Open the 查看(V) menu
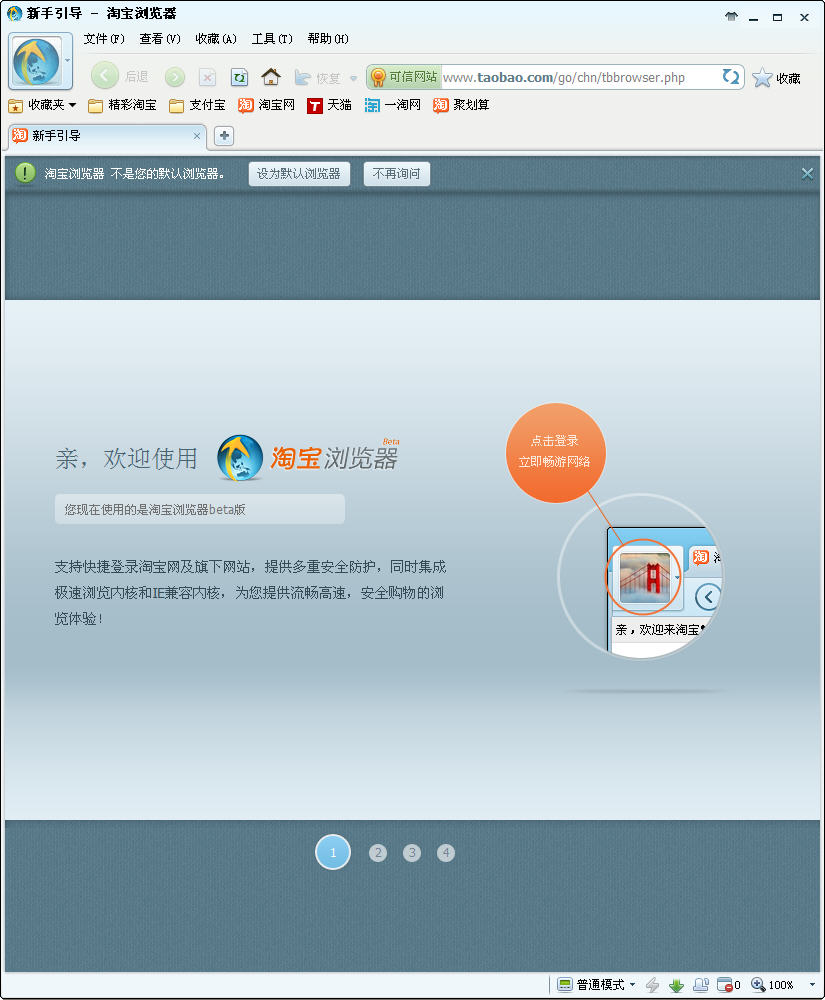825x1000 pixels. [160, 39]
